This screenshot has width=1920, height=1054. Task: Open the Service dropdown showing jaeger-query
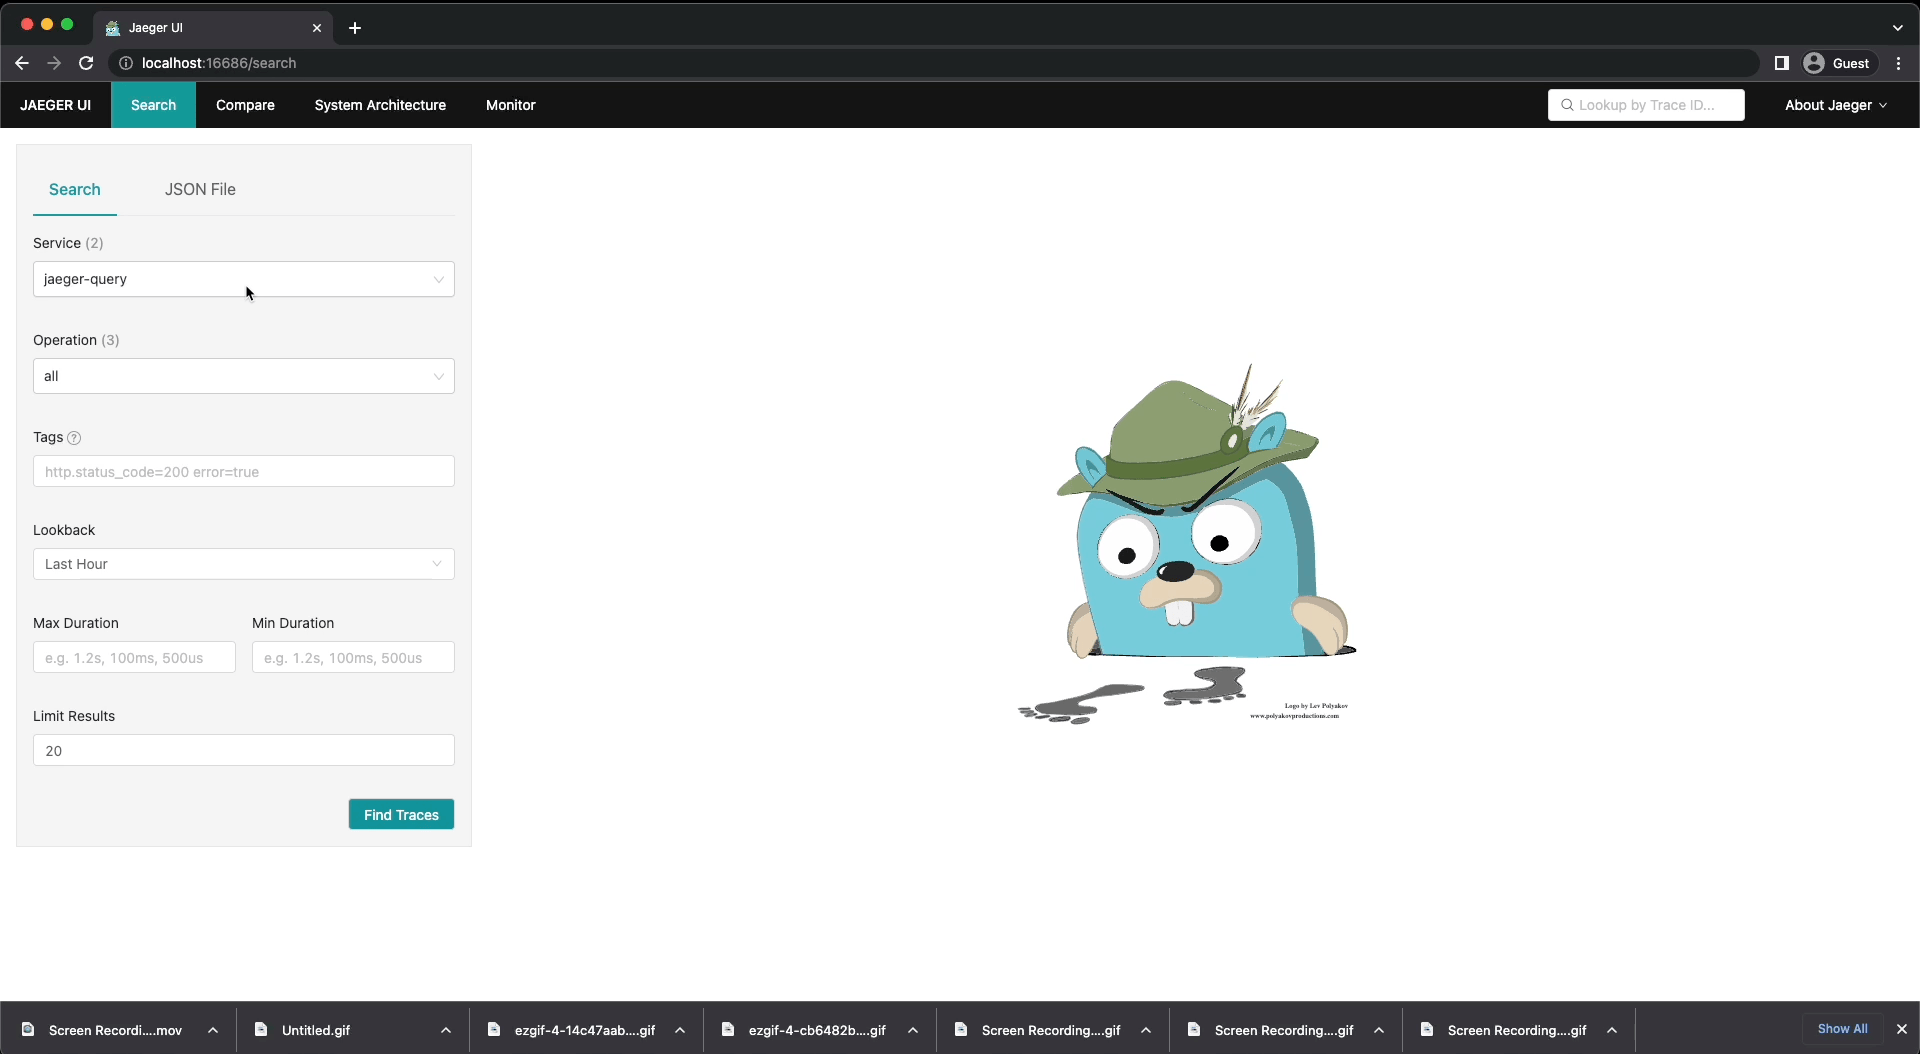click(x=243, y=279)
